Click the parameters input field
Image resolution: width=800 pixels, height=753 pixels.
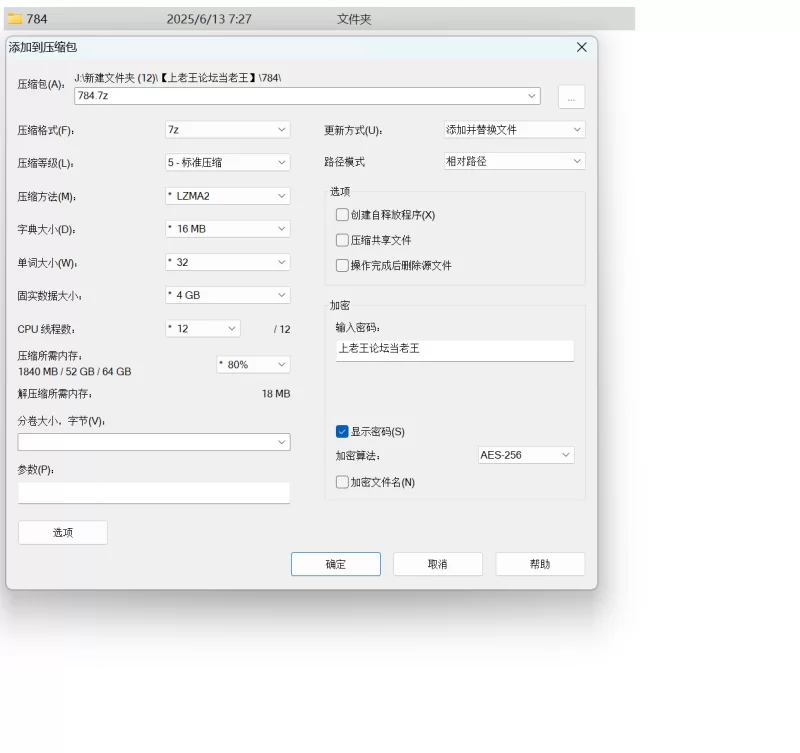click(154, 493)
